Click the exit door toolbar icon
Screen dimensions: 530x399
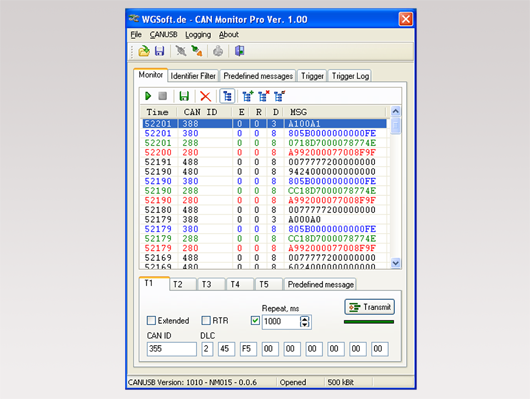(x=239, y=51)
